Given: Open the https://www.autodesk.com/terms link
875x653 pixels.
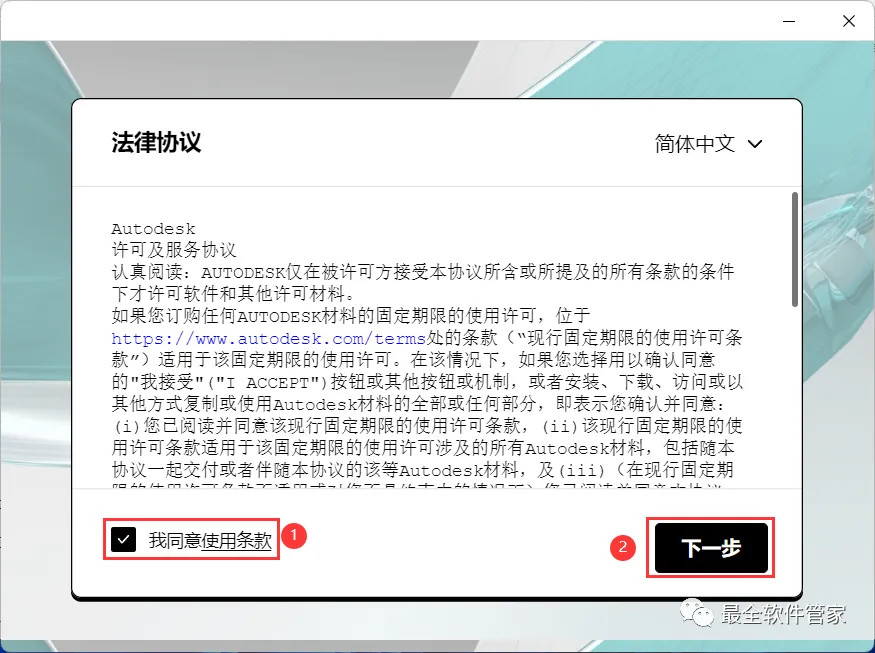Looking at the screenshot, I should point(268,338).
